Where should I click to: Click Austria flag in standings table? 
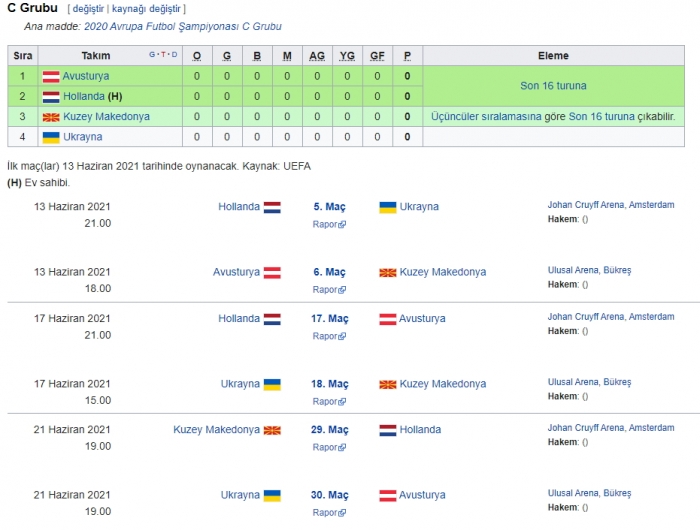[50, 76]
